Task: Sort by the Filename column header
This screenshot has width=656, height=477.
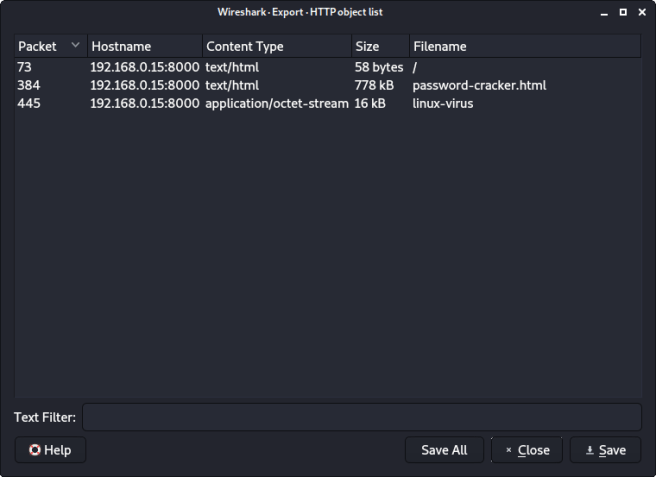Action: [440, 46]
